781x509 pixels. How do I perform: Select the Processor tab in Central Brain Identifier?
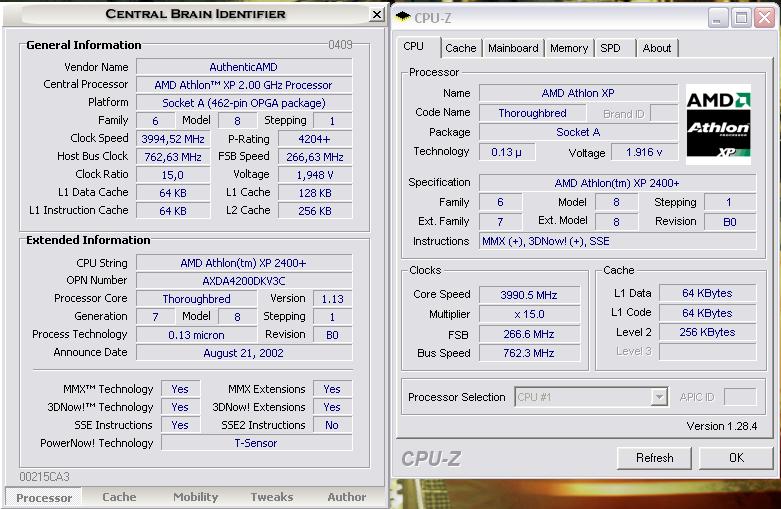(44, 498)
